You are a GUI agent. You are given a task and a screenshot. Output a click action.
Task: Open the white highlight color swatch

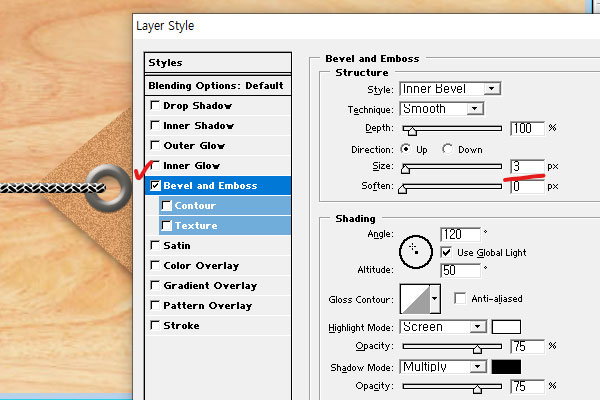(506, 327)
